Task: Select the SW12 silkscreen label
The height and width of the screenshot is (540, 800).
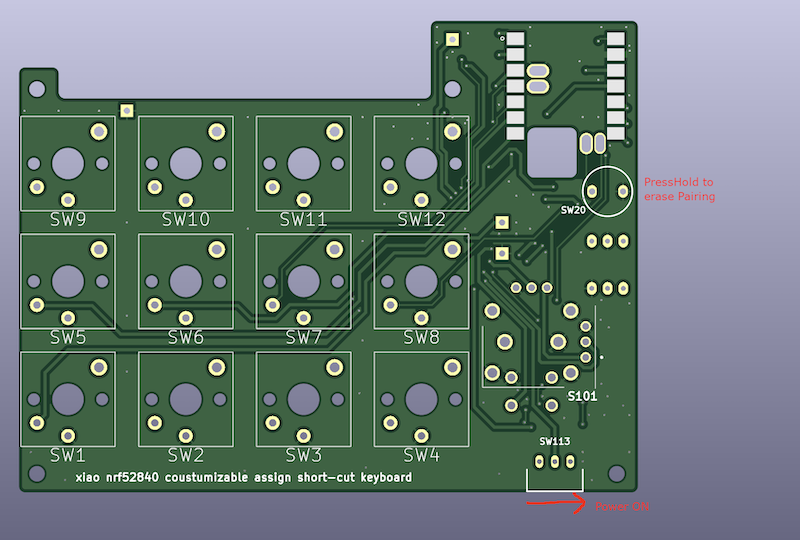Action: [421, 219]
